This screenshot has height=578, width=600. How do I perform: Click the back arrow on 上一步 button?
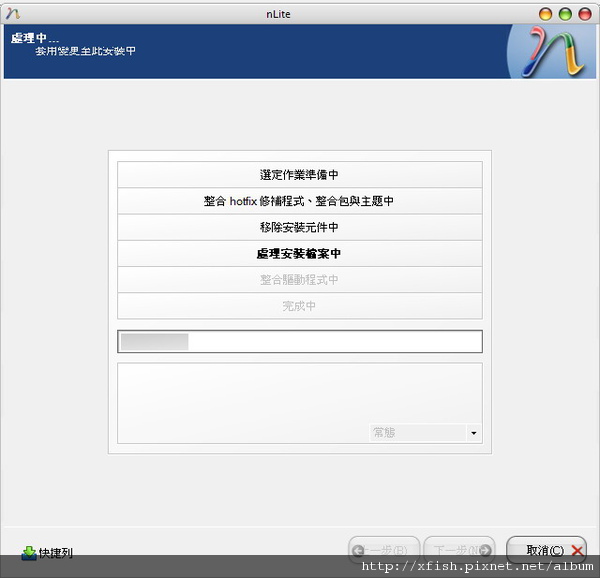(358, 550)
